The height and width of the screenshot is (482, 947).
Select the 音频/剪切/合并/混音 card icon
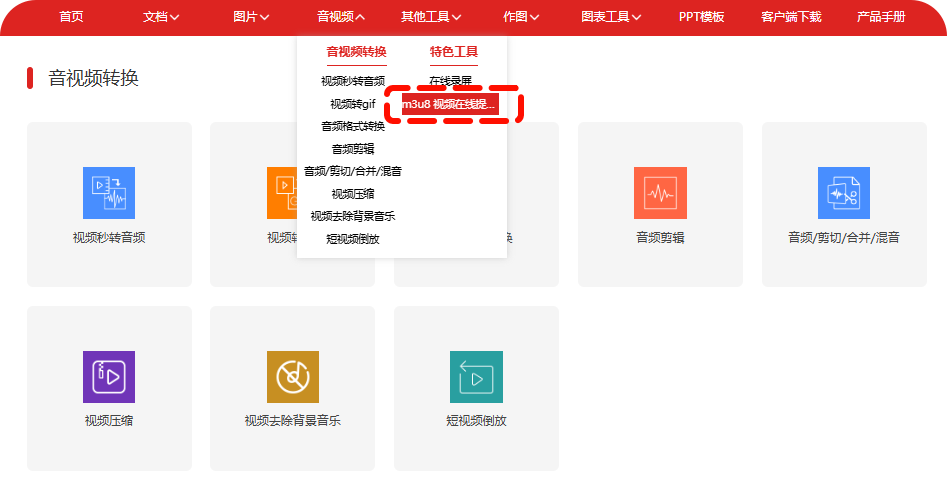(x=843, y=193)
